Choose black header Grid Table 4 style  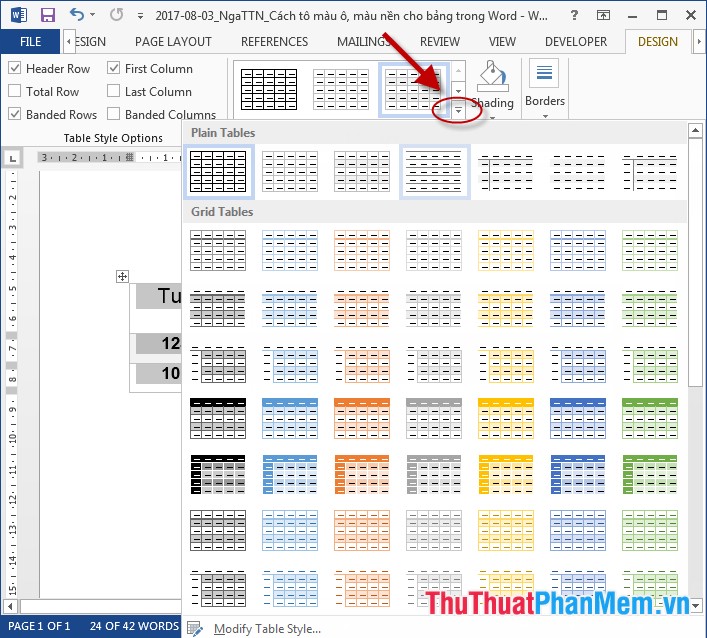point(218,418)
